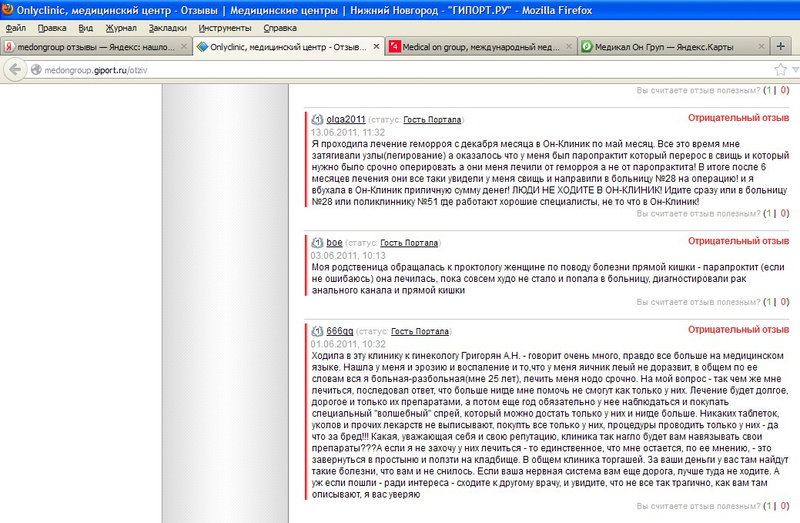Viewport: 800px width, 523px height.
Task: Click the address bar URL medongroup.giport.ru/otziv
Action: click(96, 70)
